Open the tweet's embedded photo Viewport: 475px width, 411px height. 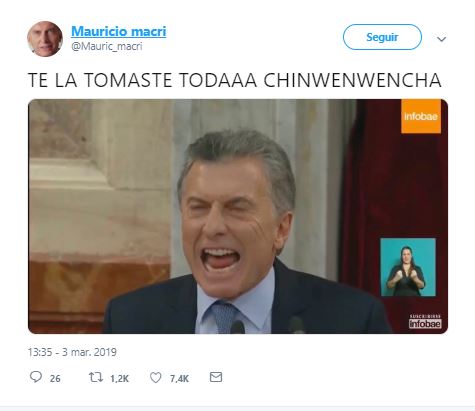[238, 216]
